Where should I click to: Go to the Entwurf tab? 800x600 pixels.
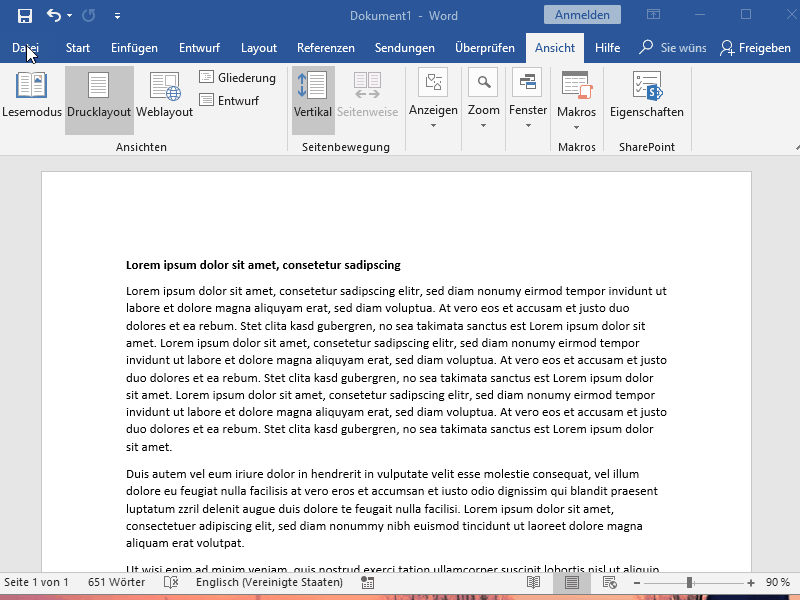point(199,48)
